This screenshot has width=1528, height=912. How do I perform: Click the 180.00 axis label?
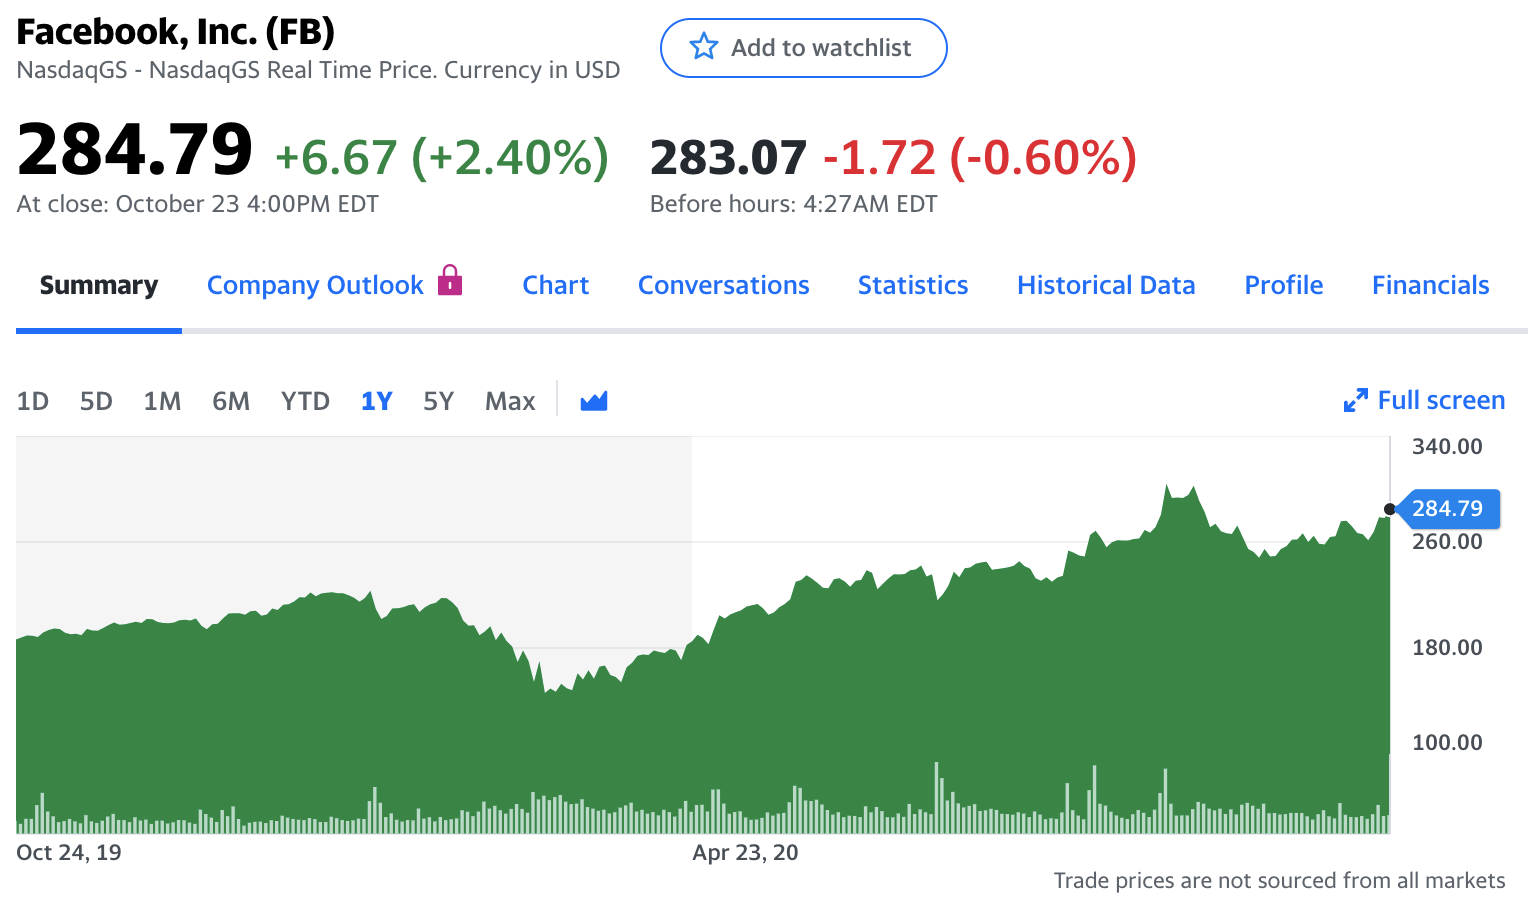click(1447, 648)
